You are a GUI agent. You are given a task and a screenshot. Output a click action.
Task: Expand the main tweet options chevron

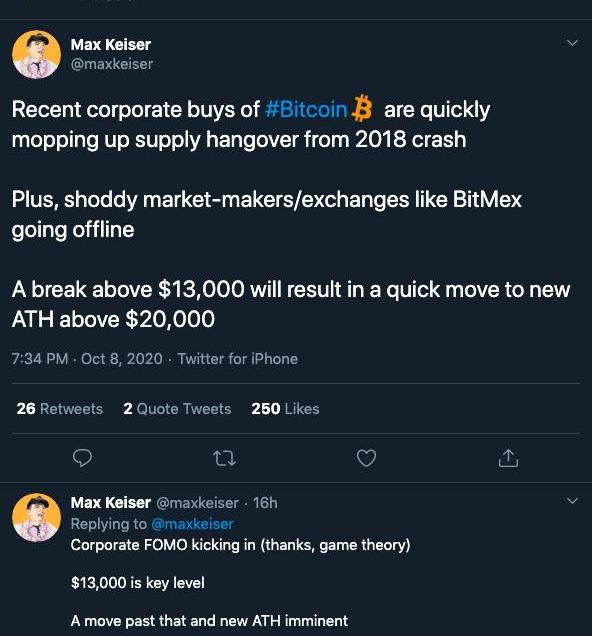(x=572, y=43)
